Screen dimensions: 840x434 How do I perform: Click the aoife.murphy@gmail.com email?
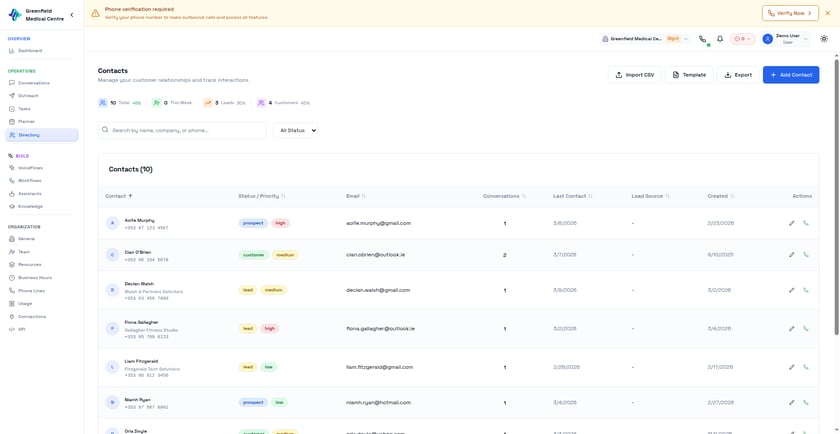pyautogui.click(x=378, y=223)
